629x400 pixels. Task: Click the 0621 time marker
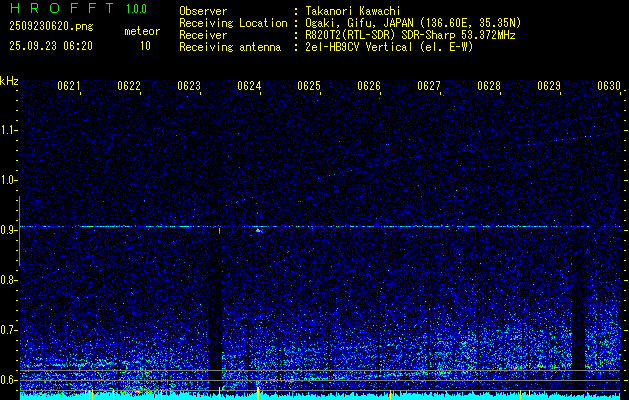pos(69,86)
